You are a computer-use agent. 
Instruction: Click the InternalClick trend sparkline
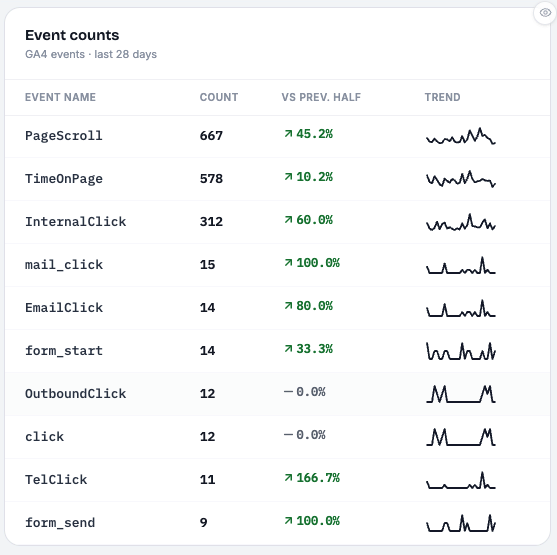[461, 222]
